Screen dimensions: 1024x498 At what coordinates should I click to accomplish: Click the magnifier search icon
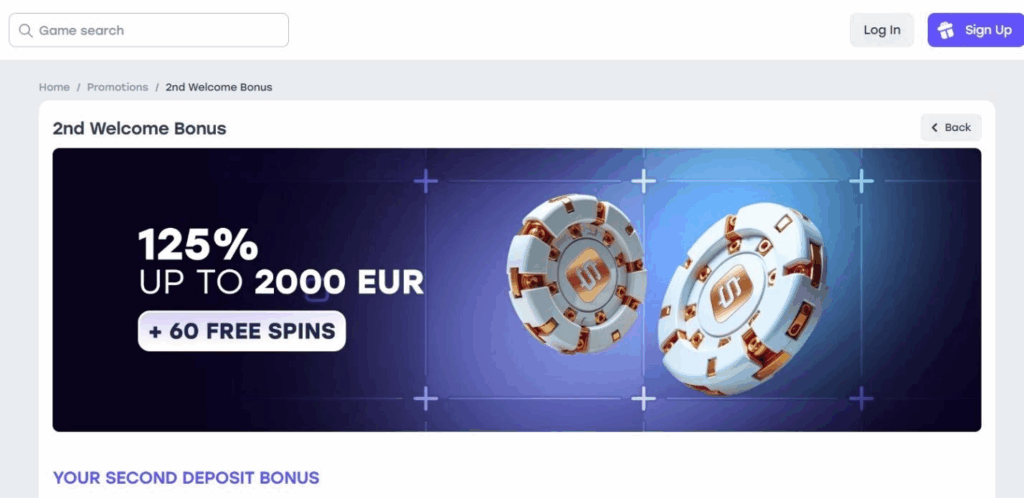pyautogui.click(x=26, y=31)
